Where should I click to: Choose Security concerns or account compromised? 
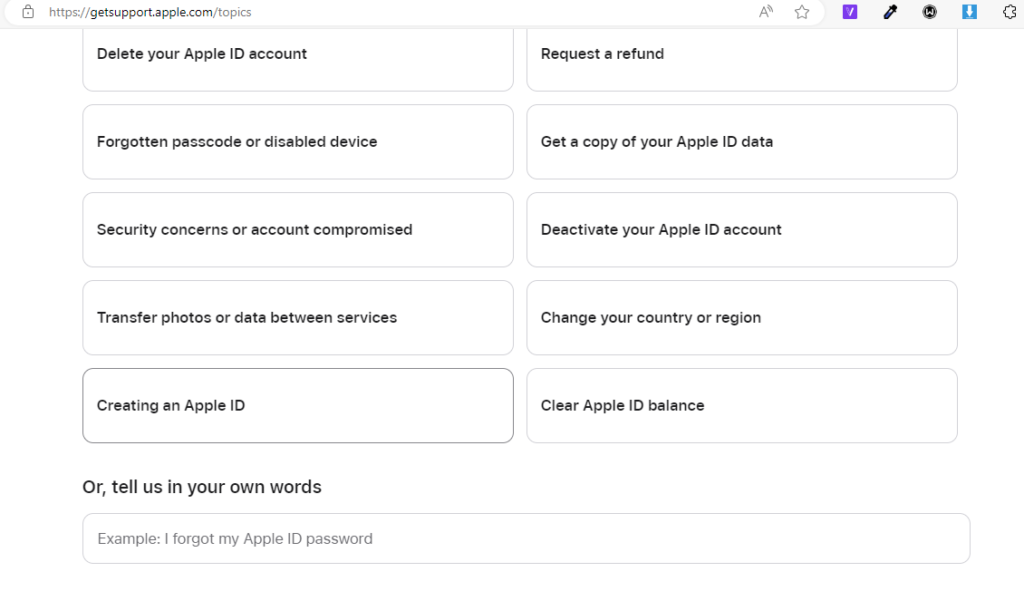[x=298, y=230]
